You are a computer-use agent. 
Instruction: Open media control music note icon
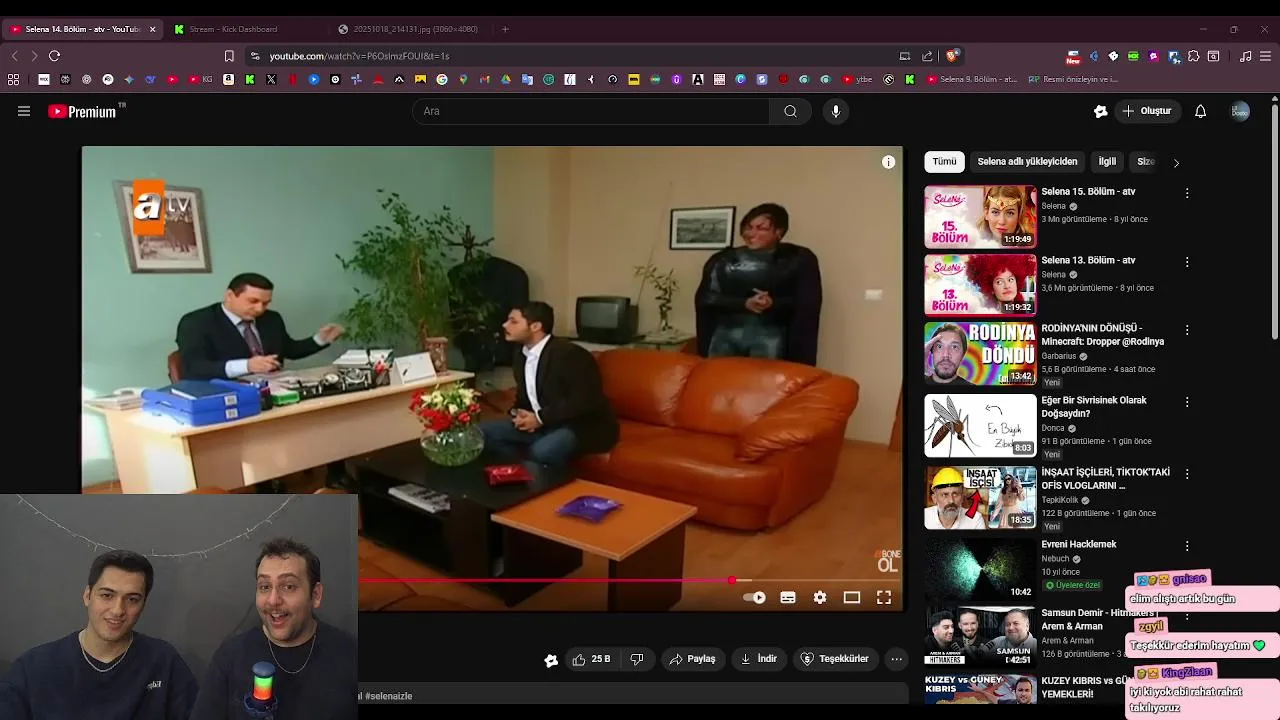(x=1245, y=56)
